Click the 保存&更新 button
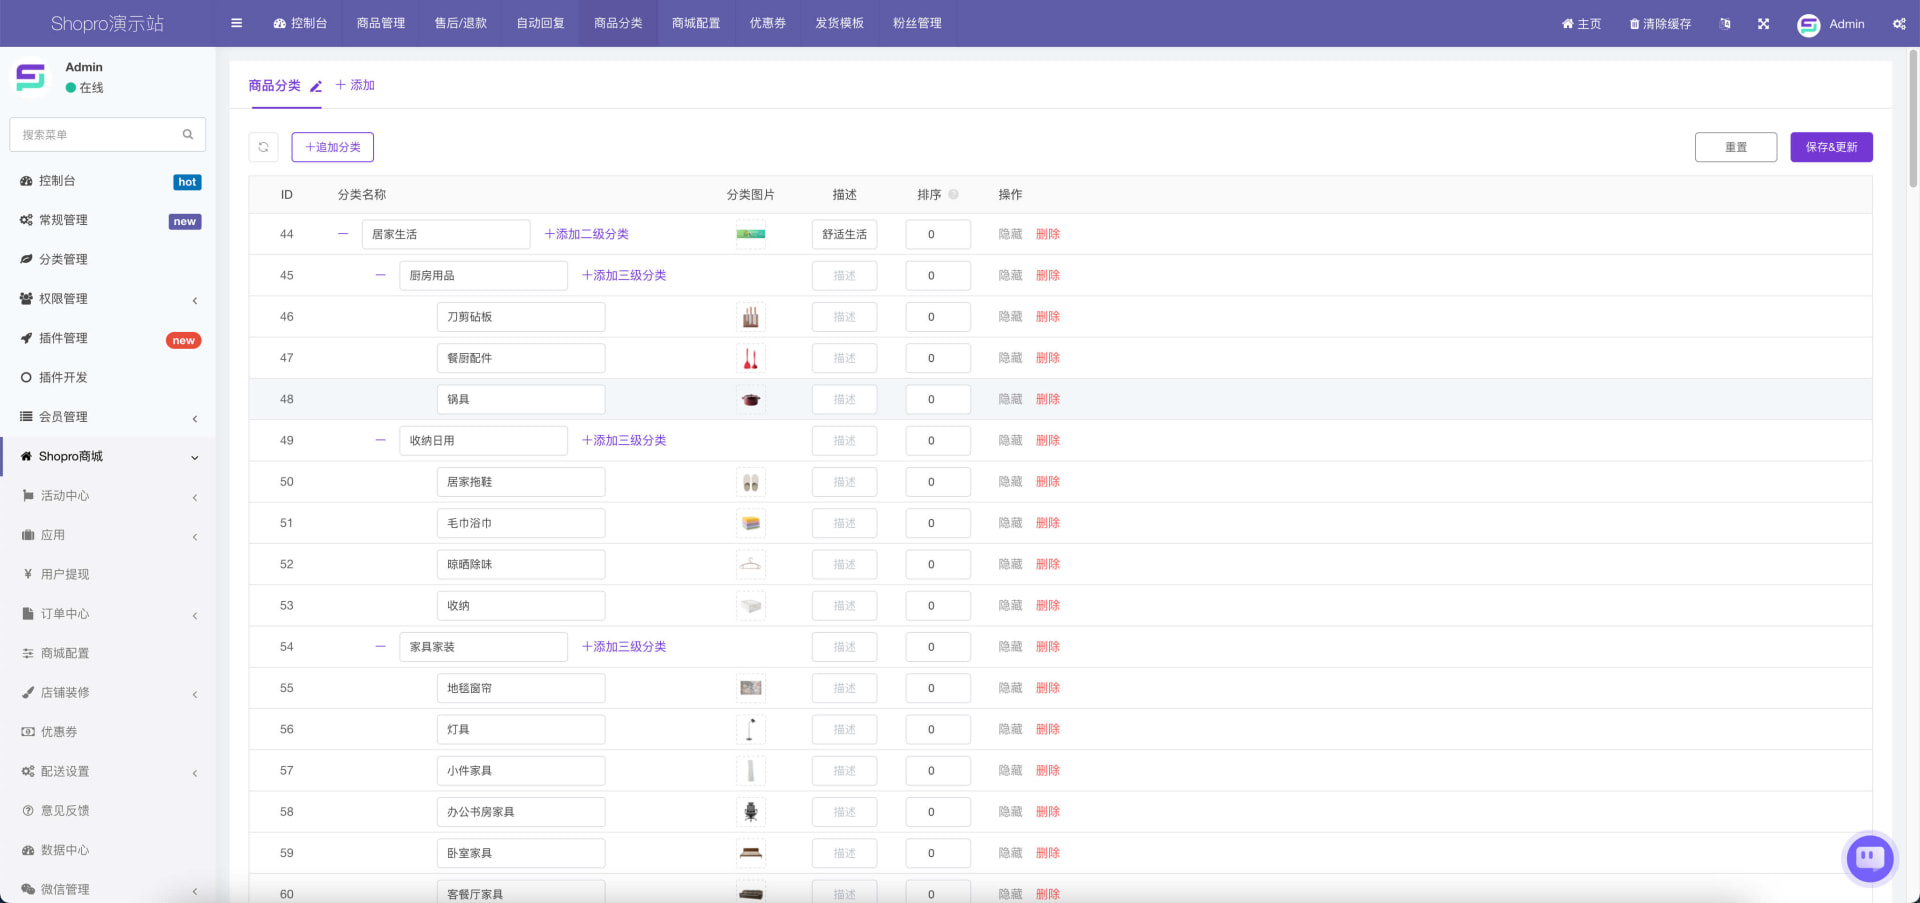The width and height of the screenshot is (1920, 903). [1831, 147]
